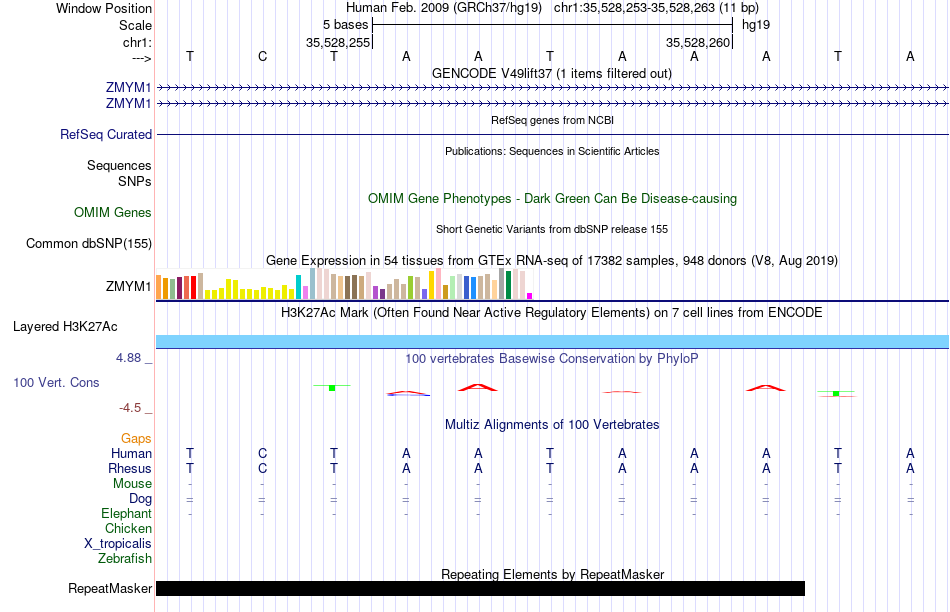Image resolution: width=950 pixels, height=612 pixels.
Task: Select the X_tropicalis species label
Action: 118,544
